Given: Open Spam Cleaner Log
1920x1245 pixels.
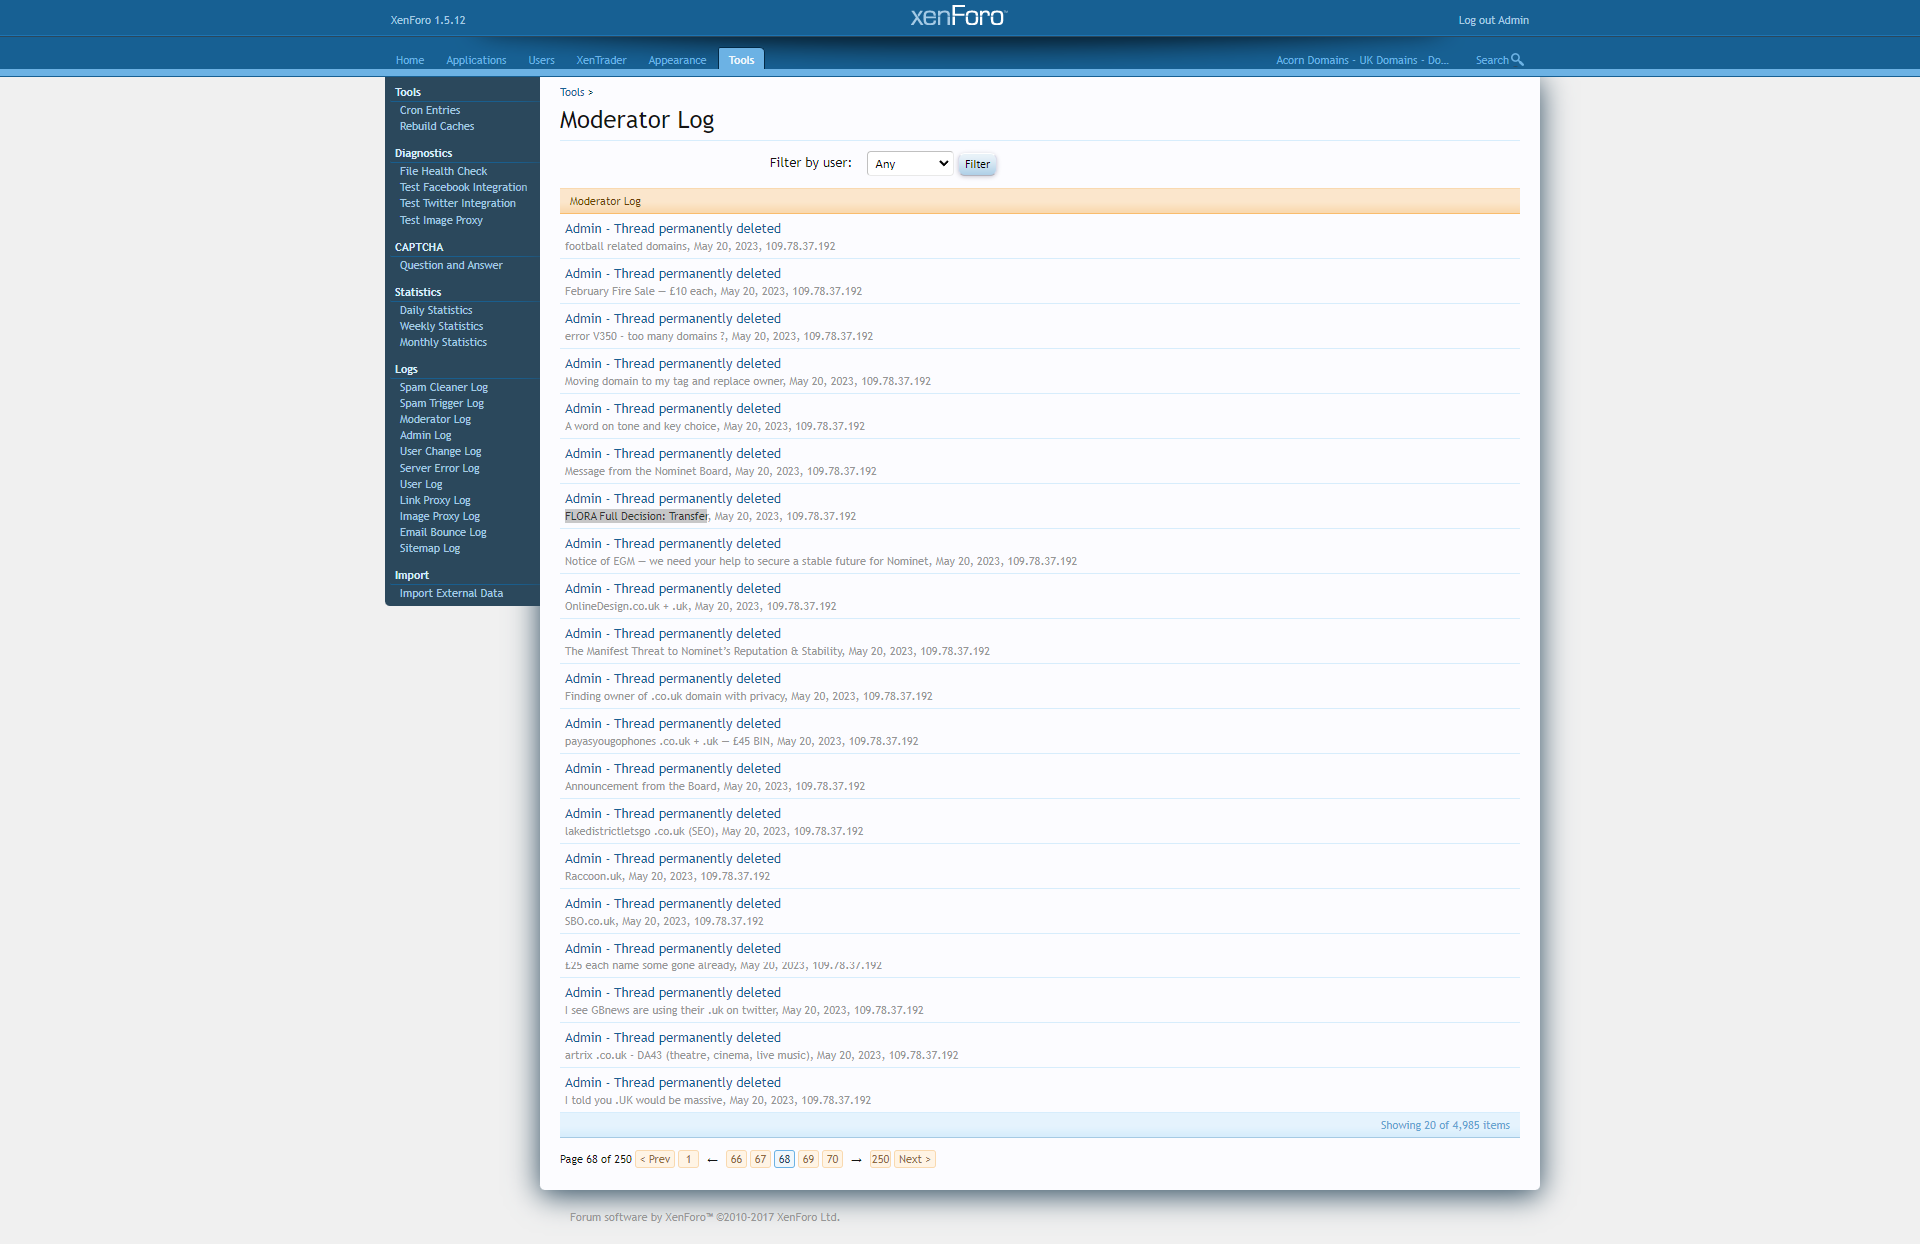Looking at the screenshot, I should tap(444, 387).
